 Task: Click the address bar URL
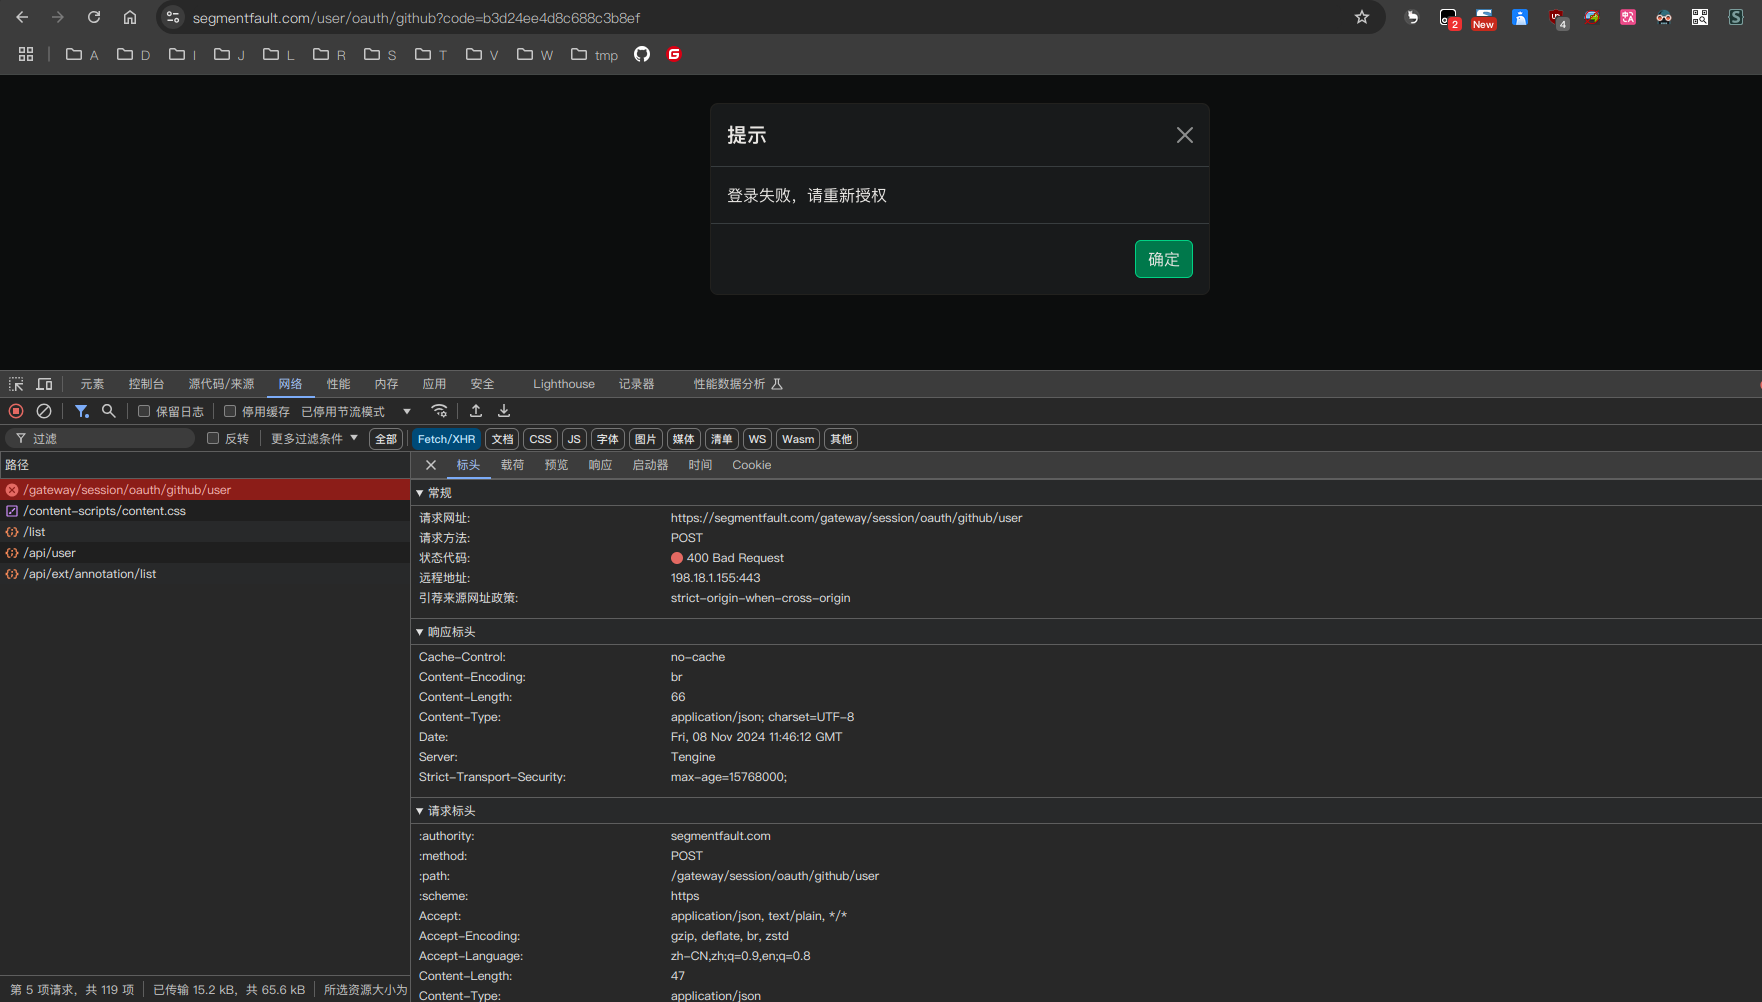(x=416, y=18)
